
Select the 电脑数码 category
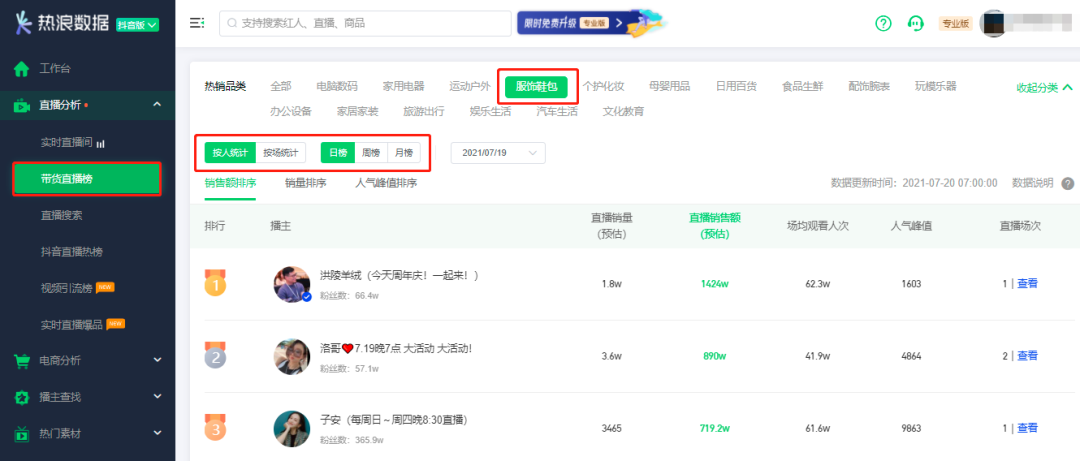click(337, 86)
